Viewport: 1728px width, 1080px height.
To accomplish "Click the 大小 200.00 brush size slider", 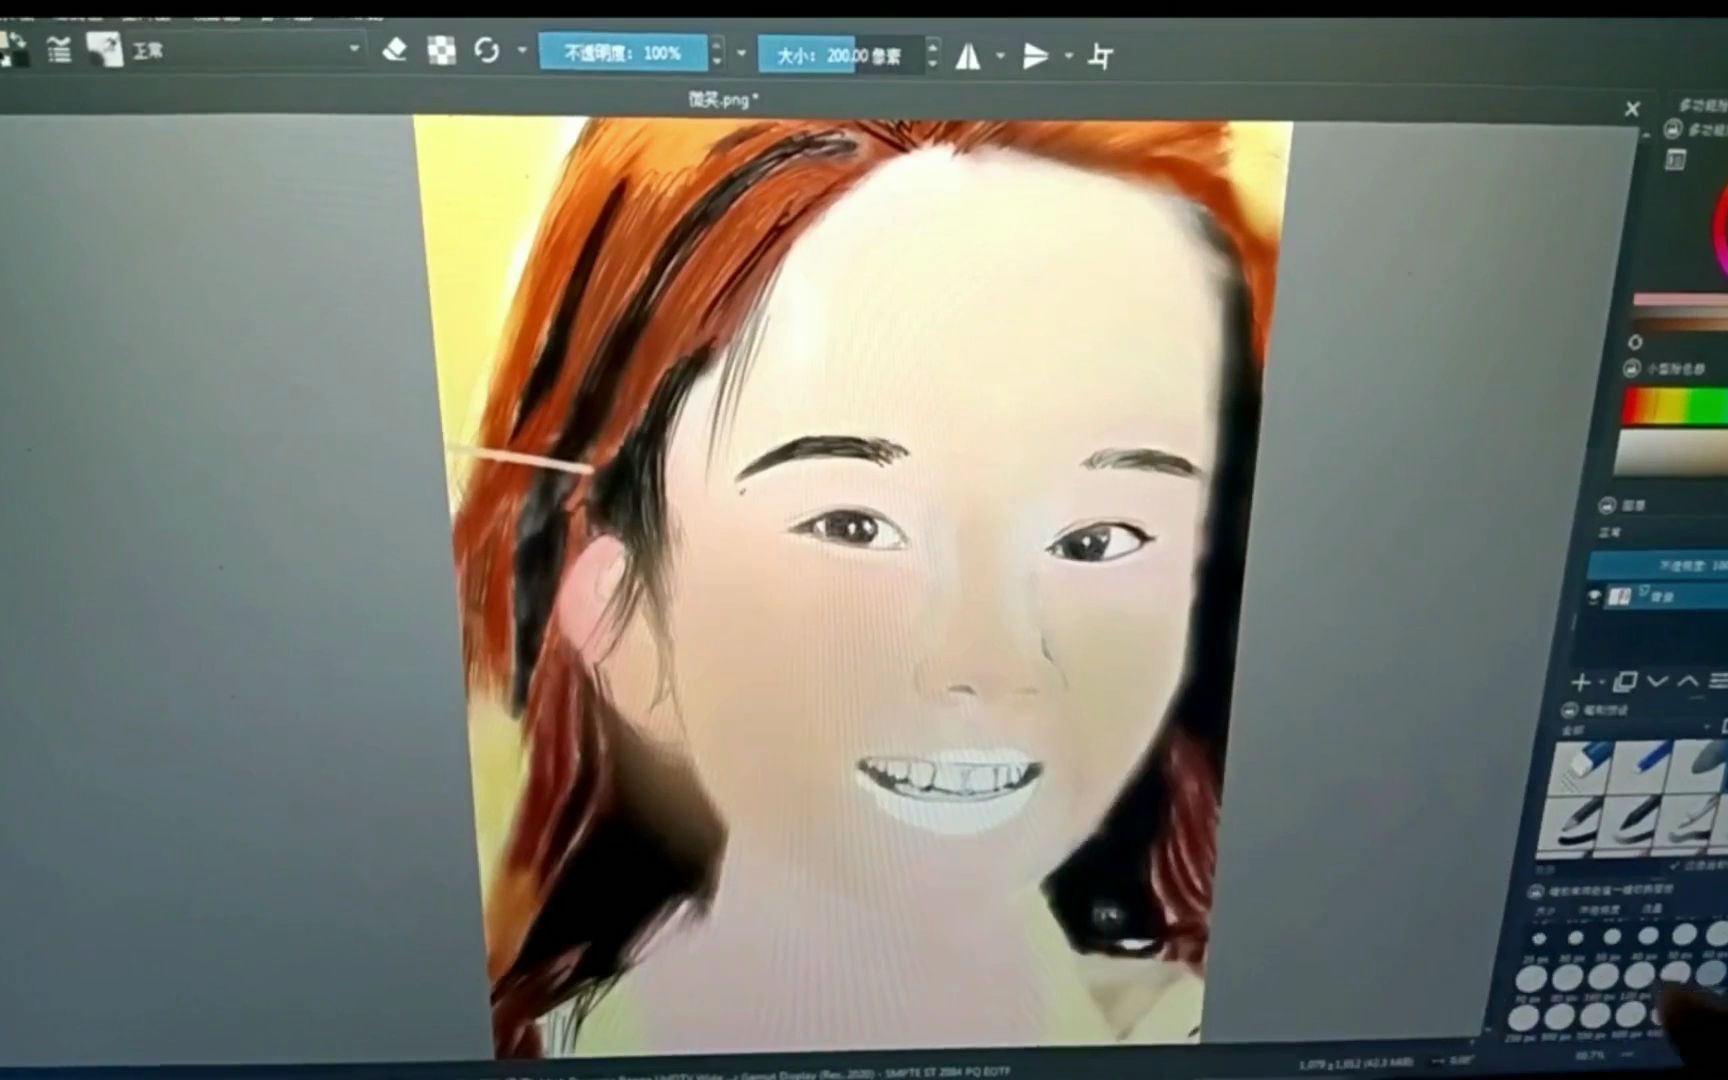I will coord(841,55).
